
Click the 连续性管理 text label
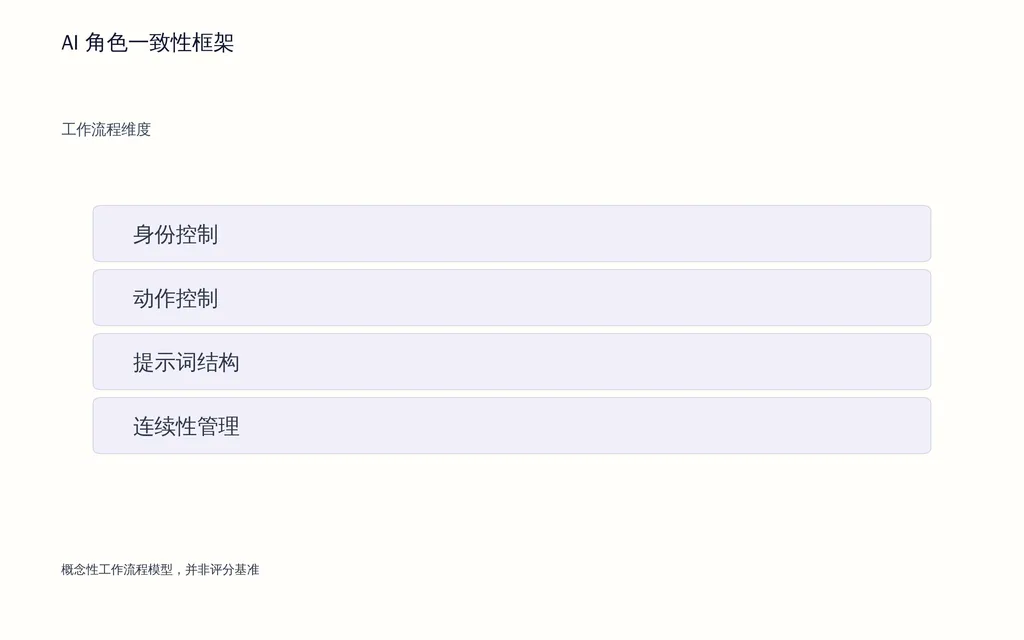[186, 426]
